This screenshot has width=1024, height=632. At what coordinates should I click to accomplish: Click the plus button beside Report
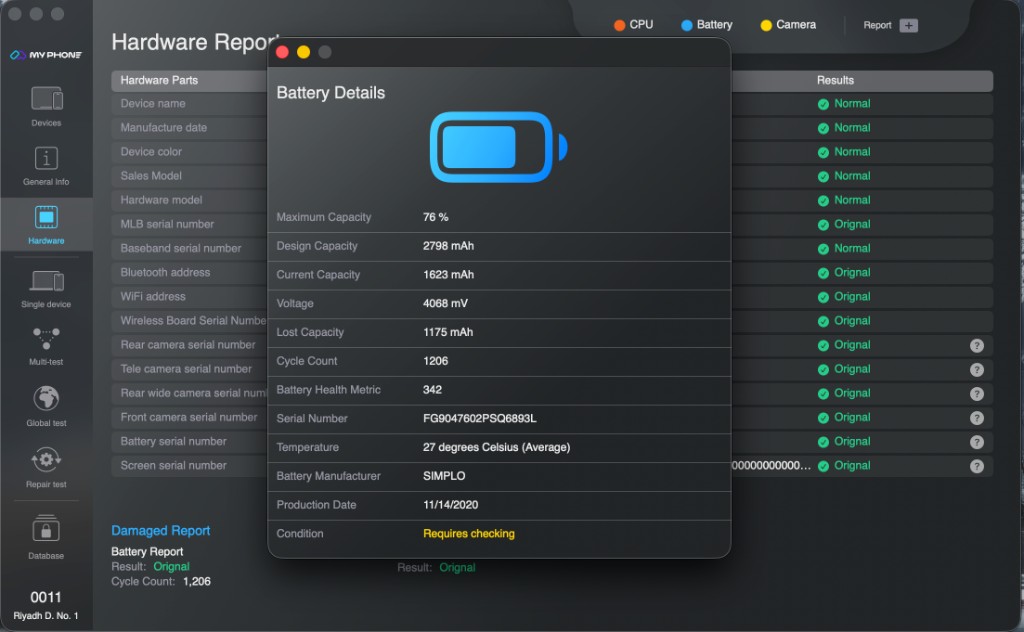pos(908,25)
